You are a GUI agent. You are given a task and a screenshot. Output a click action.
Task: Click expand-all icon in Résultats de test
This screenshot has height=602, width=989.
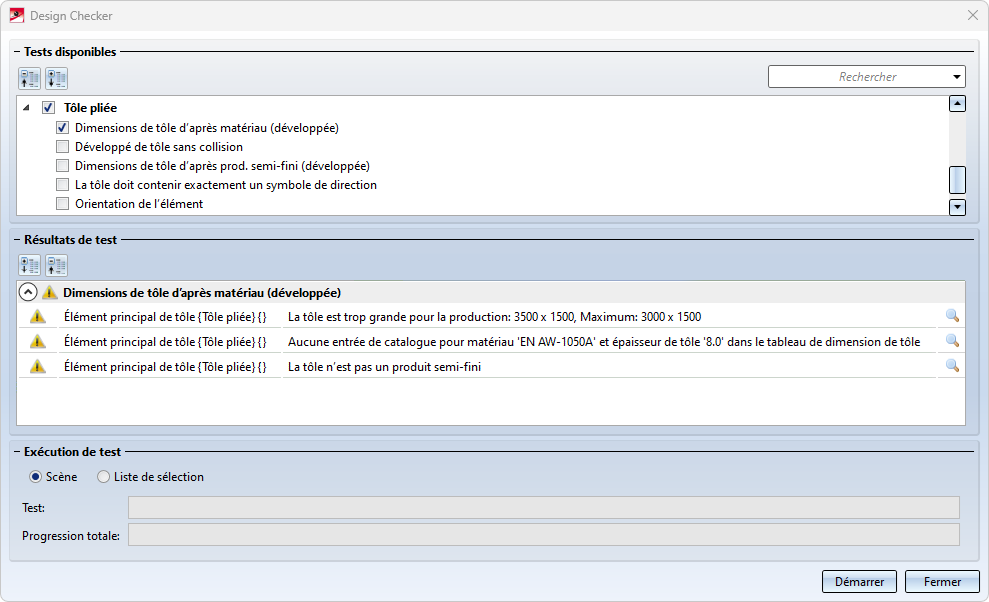pyautogui.click(x=30, y=266)
